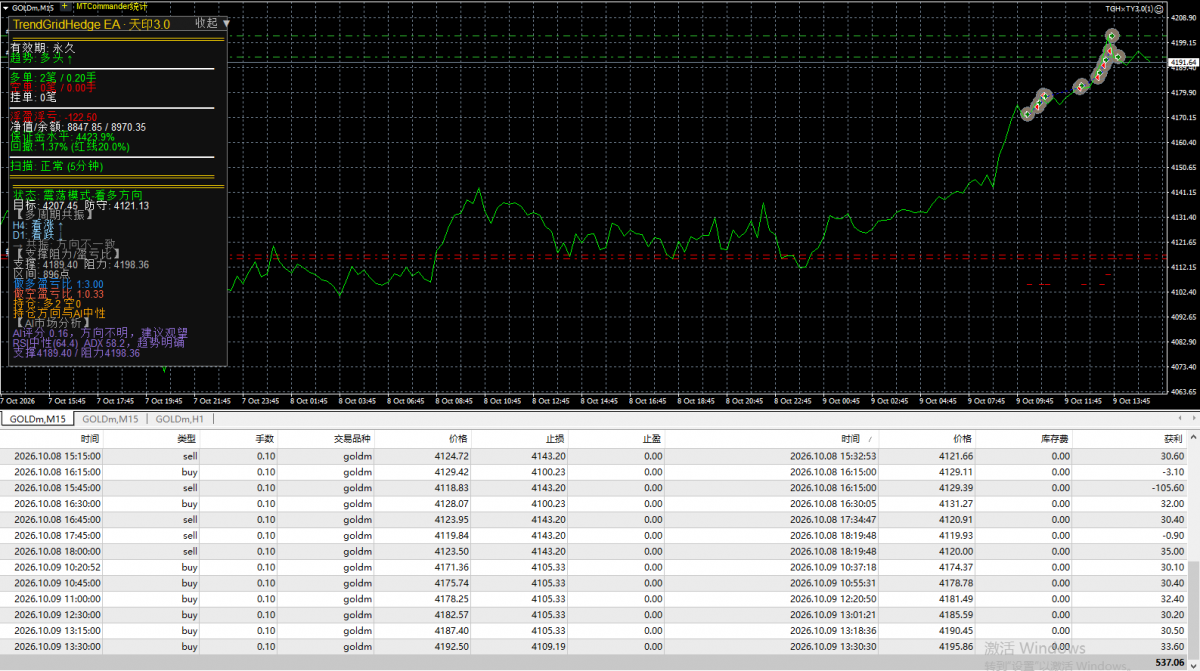1200x671 pixels.
Task: Click the H4: 看涨 trend line
Action: [x=38, y=226]
